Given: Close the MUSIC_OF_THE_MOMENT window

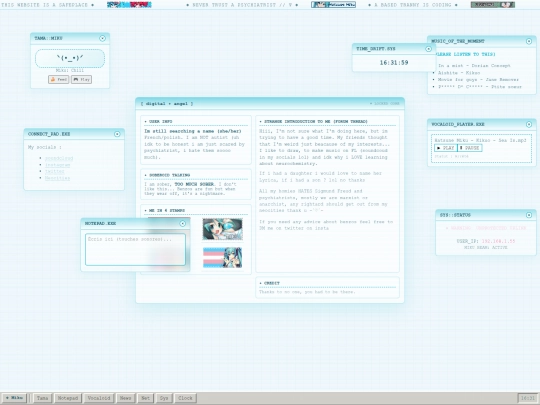Looking at the screenshot, I should [x=529, y=41].
